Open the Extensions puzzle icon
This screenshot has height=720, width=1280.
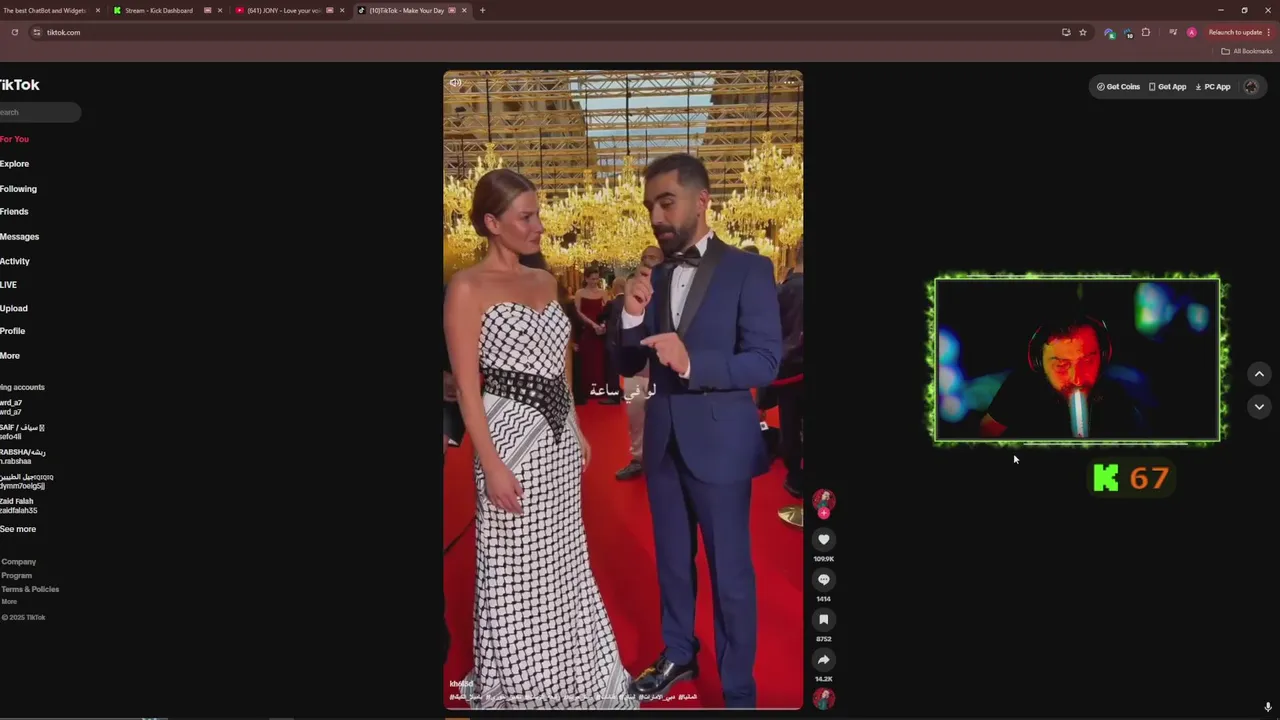(1146, 32)
